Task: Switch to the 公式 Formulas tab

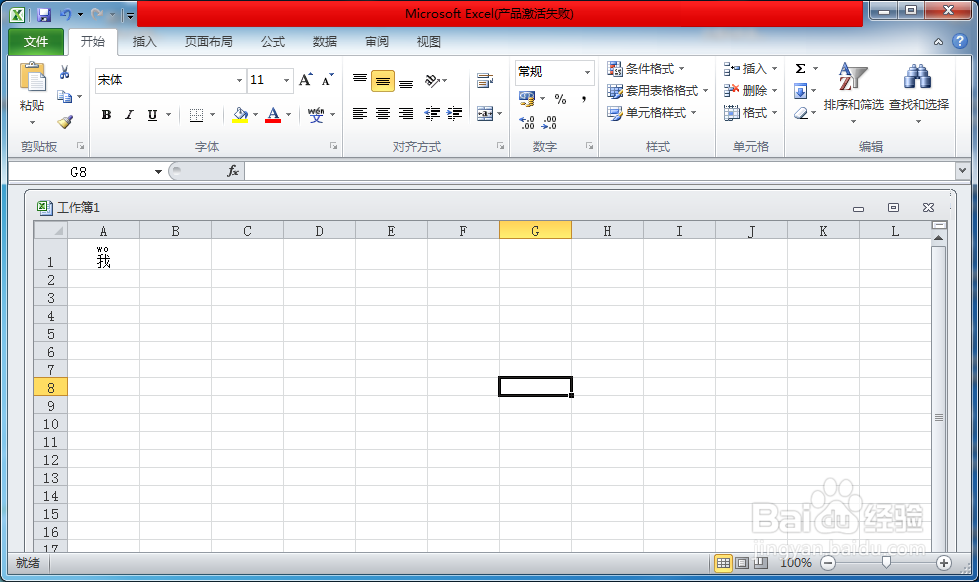Action: pos(273,41)
